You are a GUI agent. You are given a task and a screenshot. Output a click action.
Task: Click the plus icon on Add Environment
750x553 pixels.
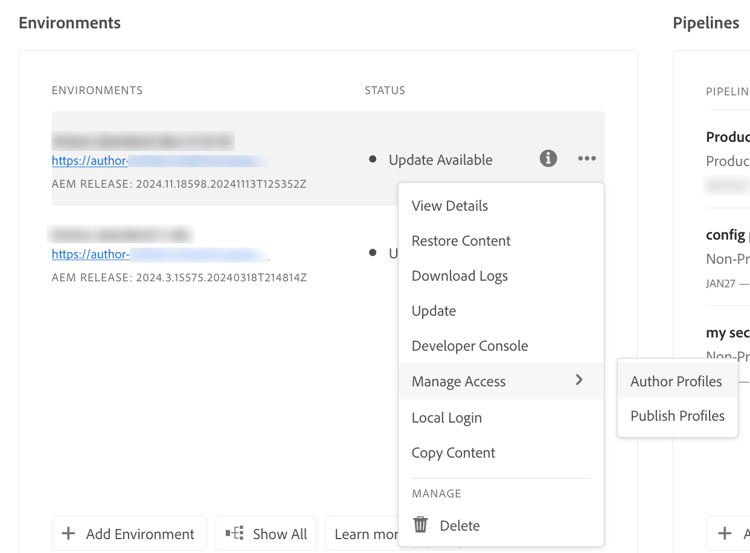point(68,534)
